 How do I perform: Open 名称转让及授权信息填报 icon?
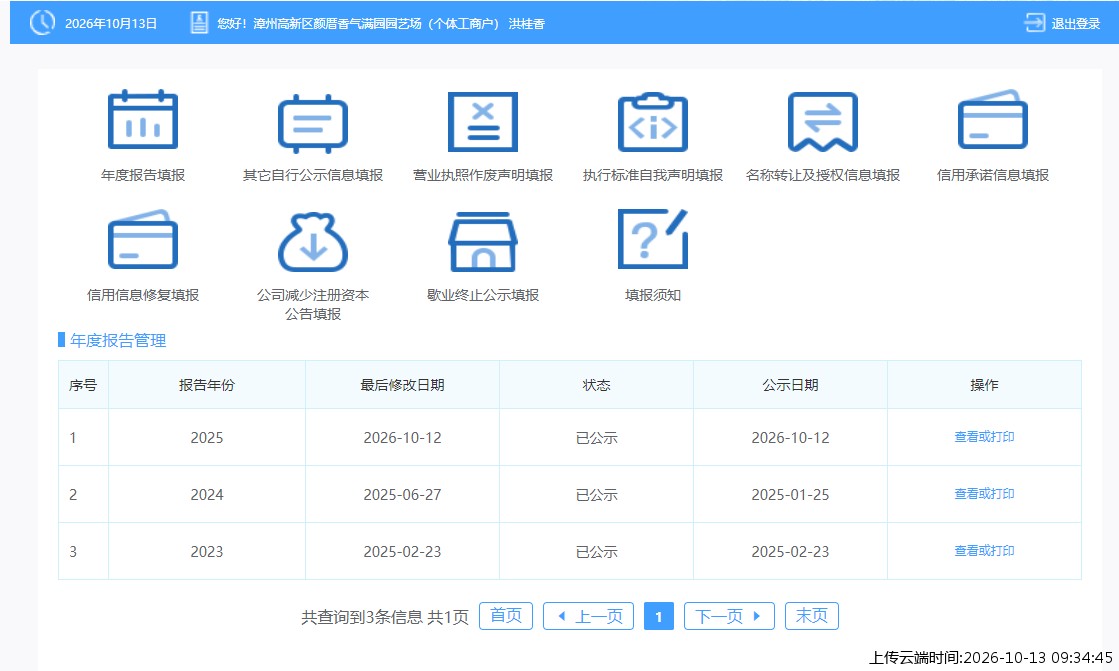[822, 121]
